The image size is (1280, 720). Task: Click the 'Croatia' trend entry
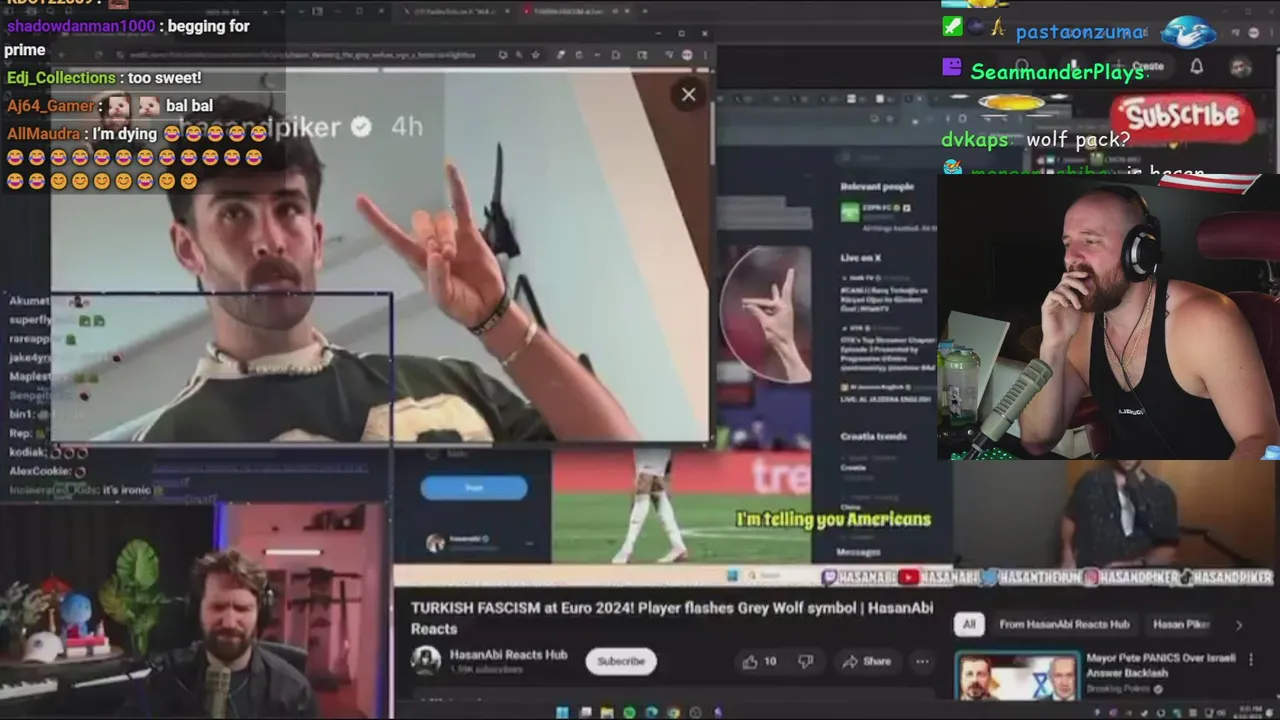(x=853, y=467)
